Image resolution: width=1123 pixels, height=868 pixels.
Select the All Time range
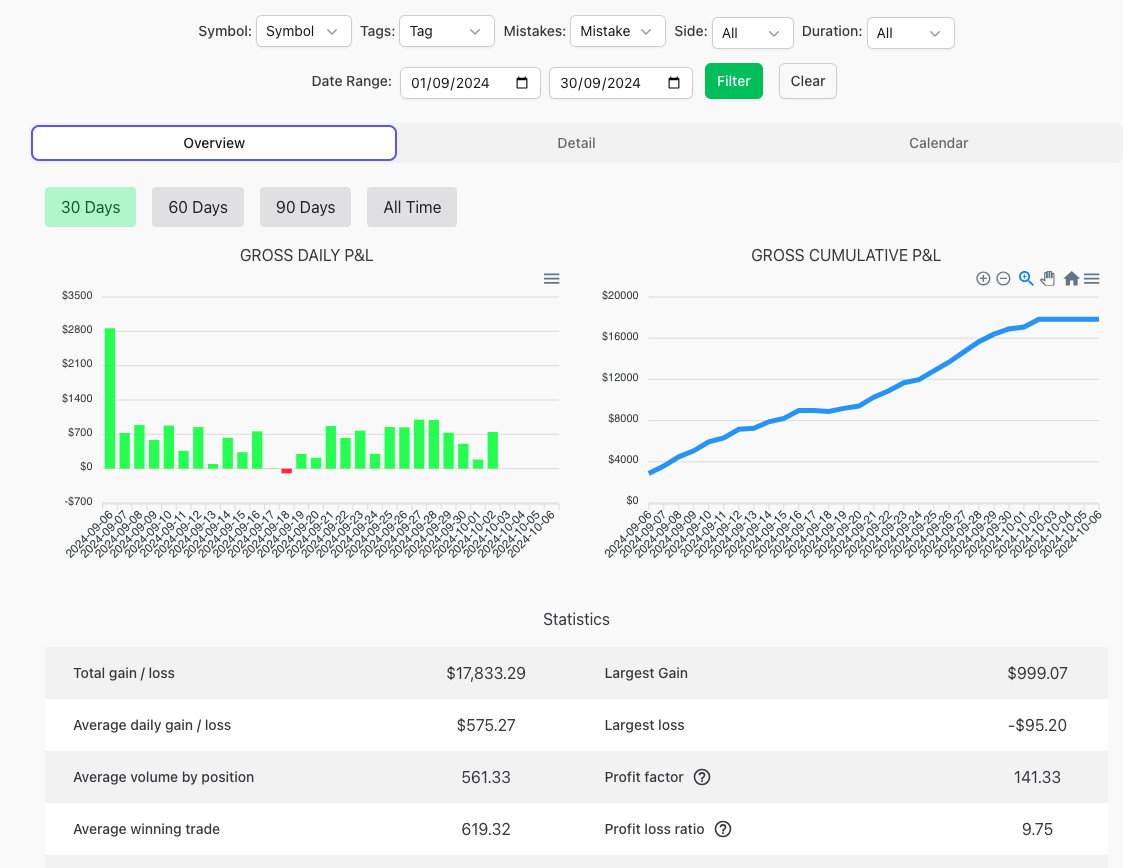point(411,207)
